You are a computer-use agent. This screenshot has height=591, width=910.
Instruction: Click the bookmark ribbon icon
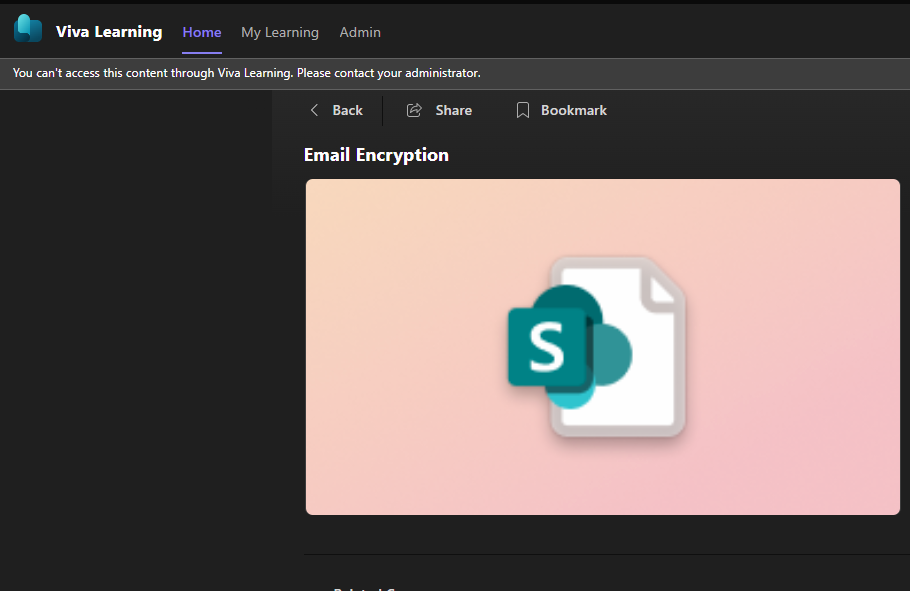[x=522, y=110]
